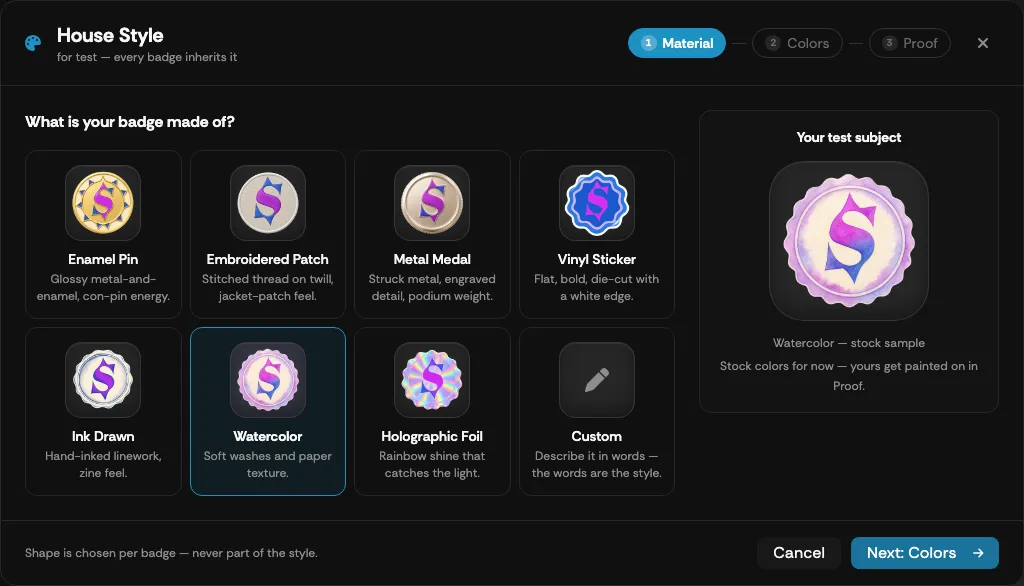The image size is (1024, 586).
Task: Open the Custom pencil icon option
Action: click(x=596, y=380)
